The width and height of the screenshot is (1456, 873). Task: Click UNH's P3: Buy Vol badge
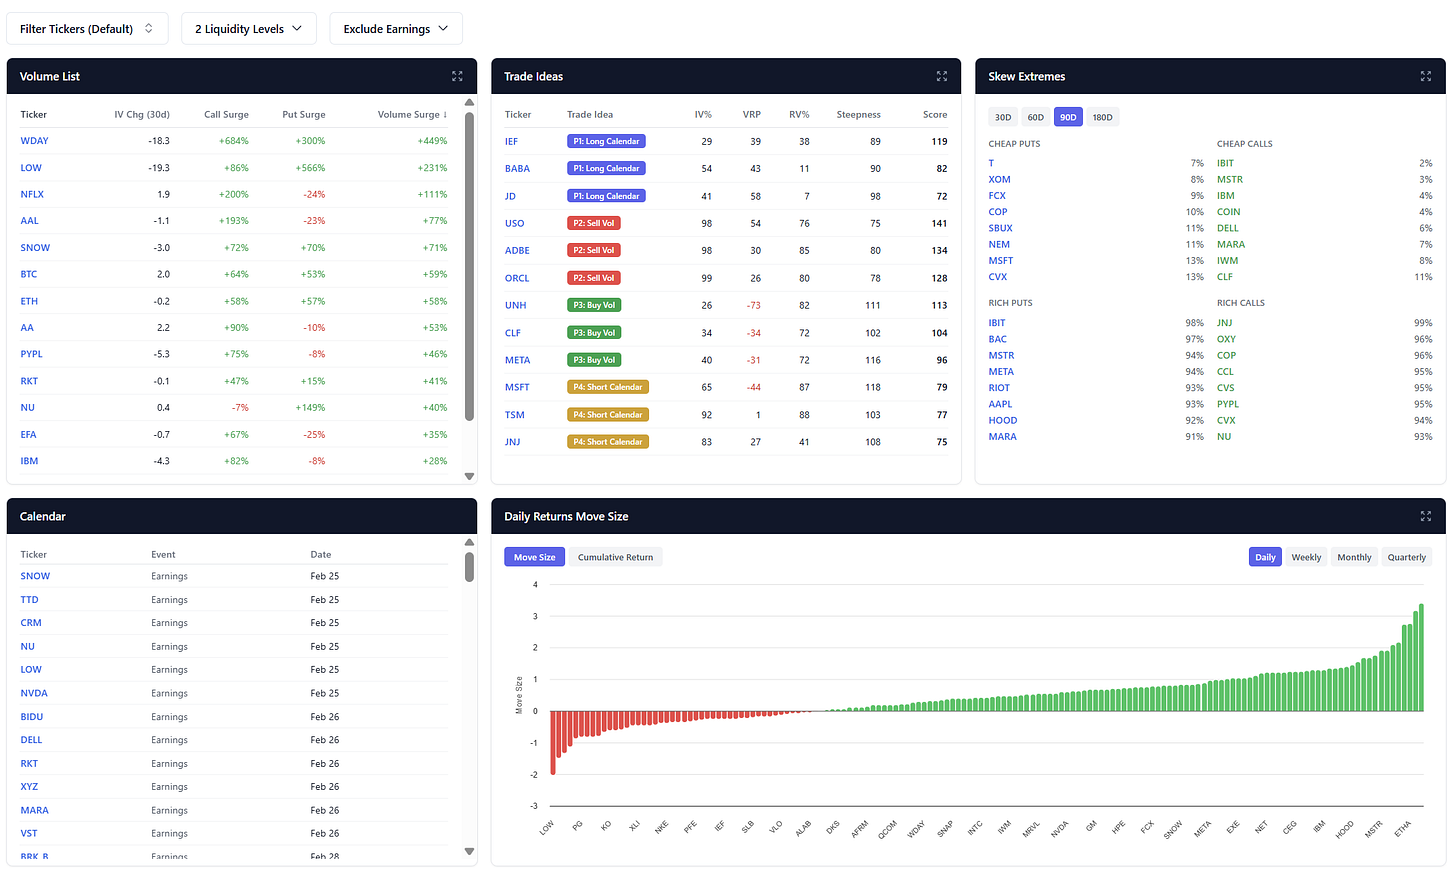[x=594, y=305]
